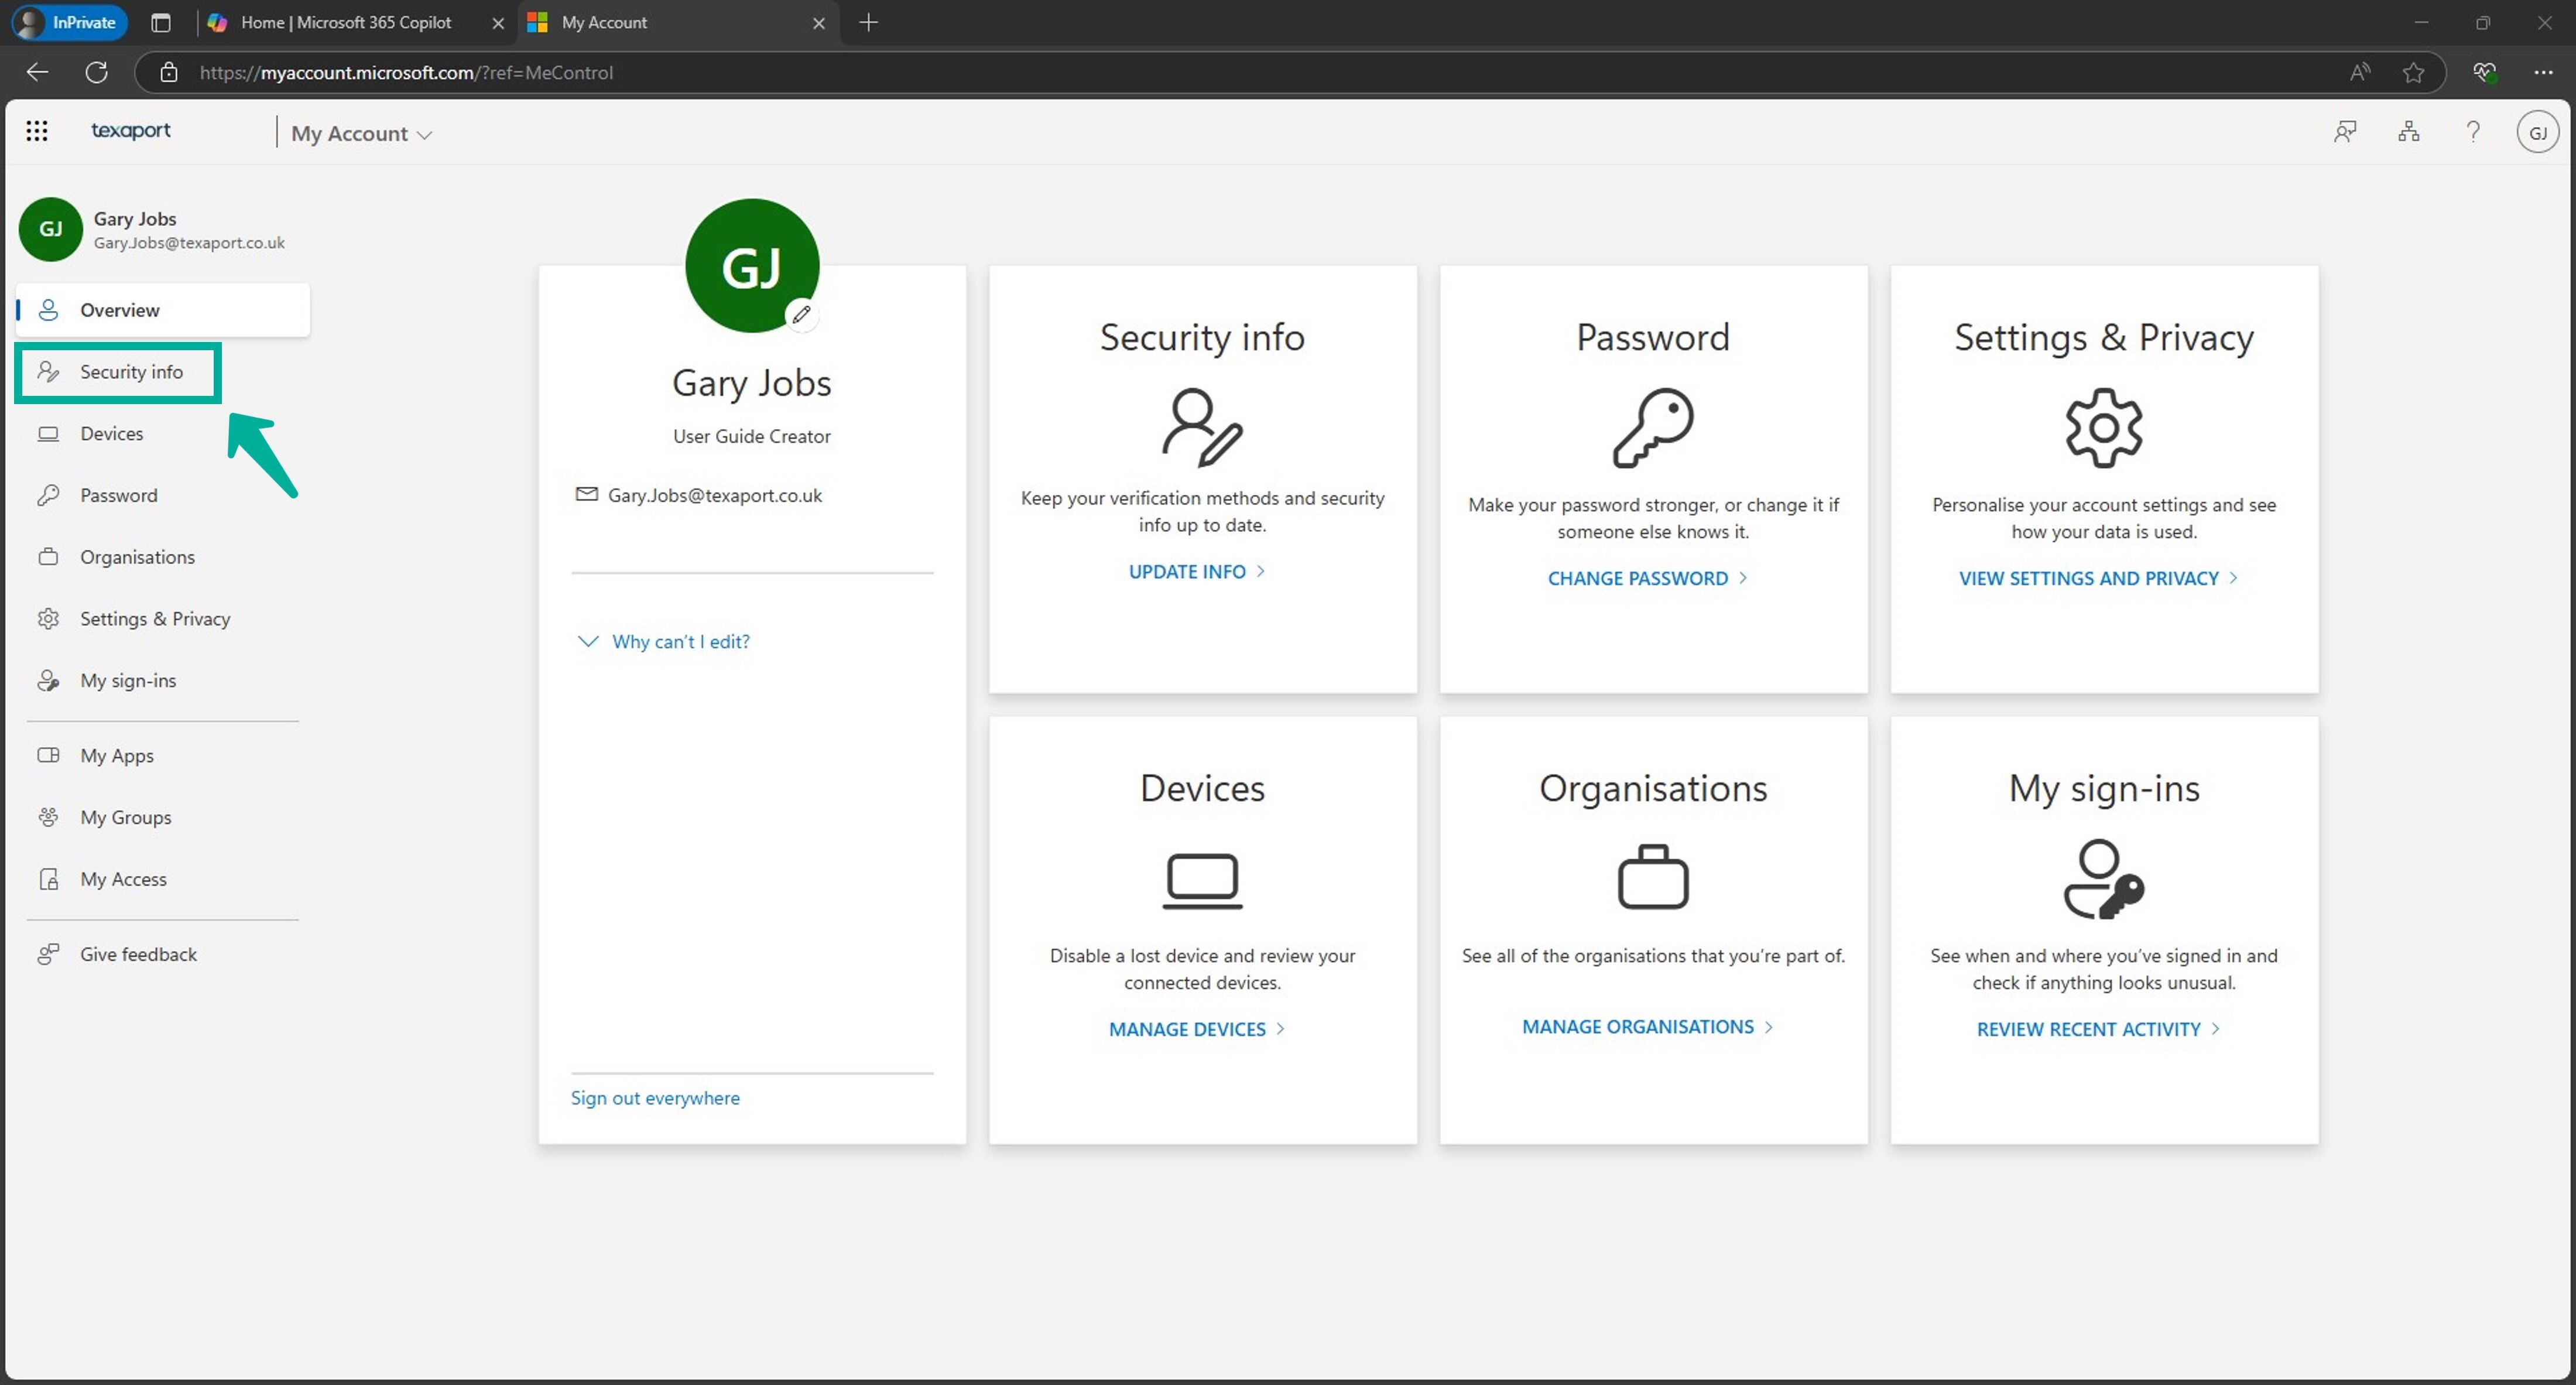Click the browser address bar
Screen dimensions: 2576x1385
pos(700,72)
